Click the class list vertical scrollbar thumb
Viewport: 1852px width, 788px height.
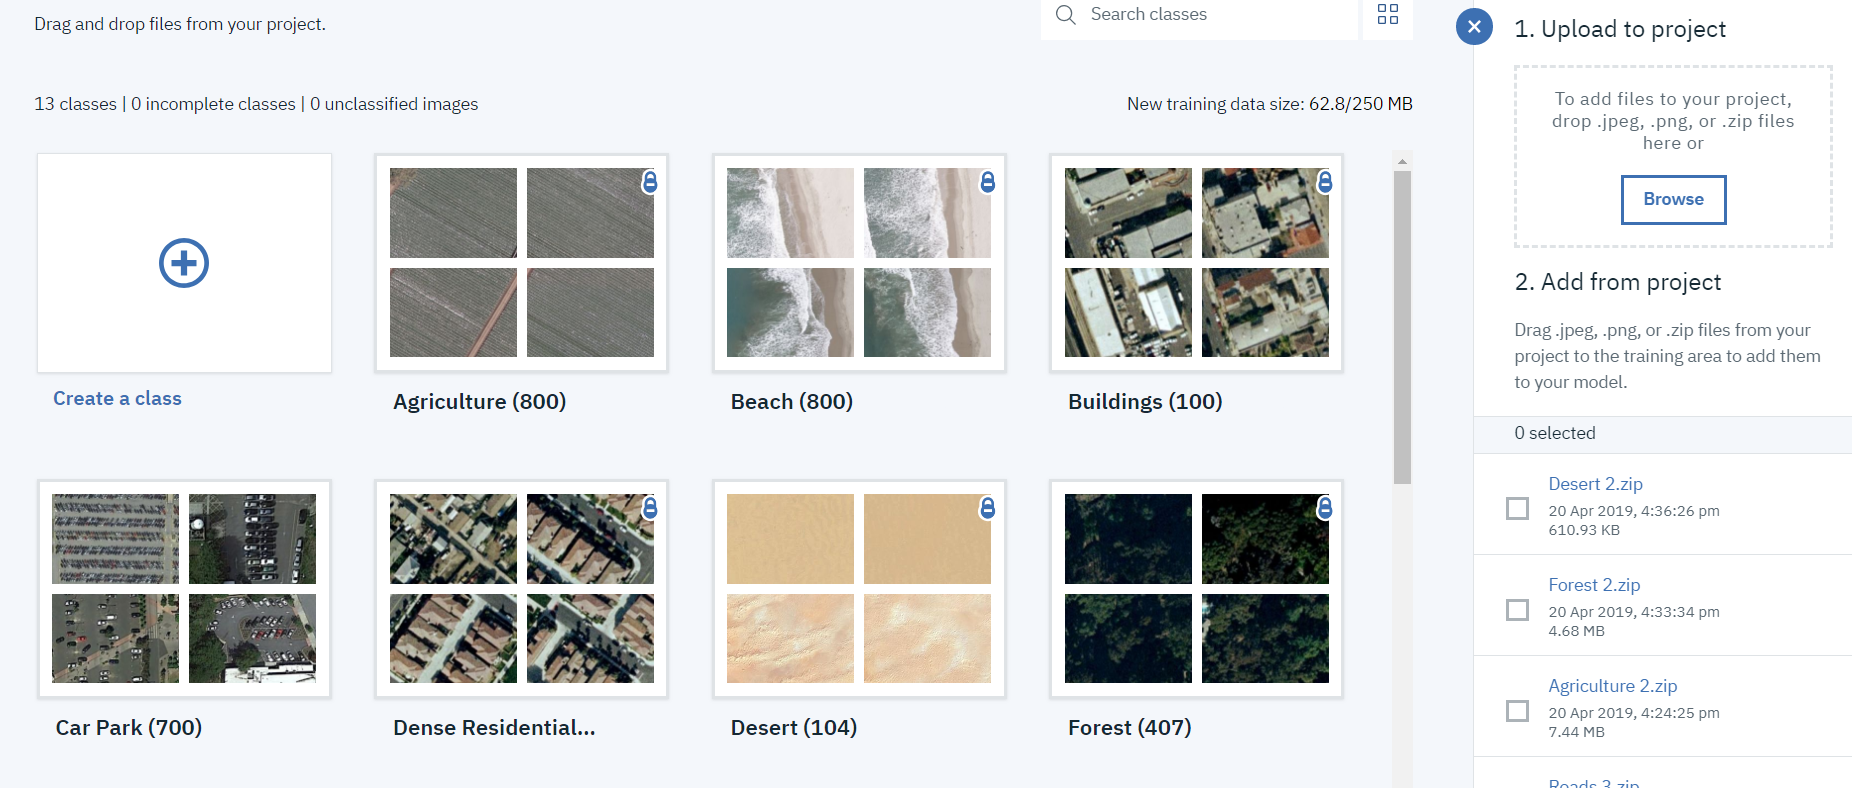click(x=1402, y=328)
